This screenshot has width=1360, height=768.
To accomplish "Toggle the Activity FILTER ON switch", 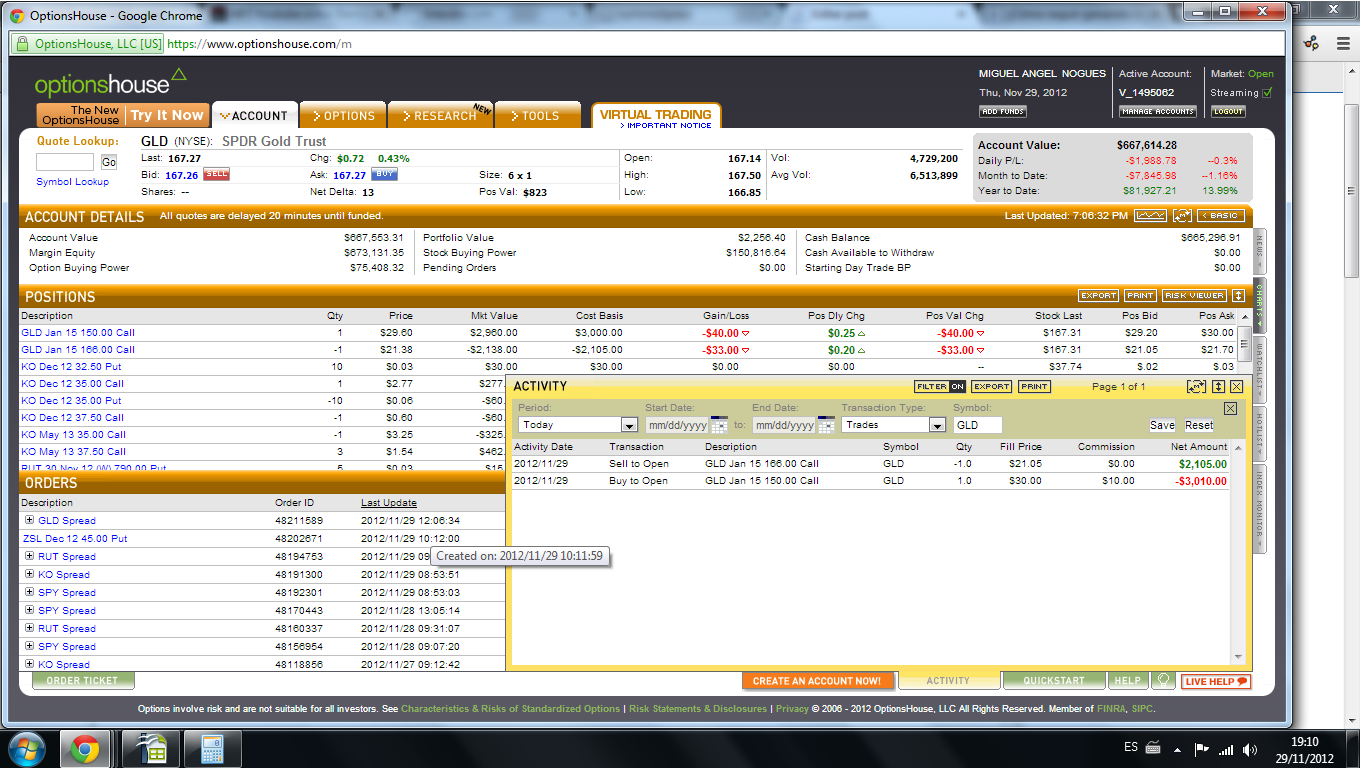I will point(940,387).
